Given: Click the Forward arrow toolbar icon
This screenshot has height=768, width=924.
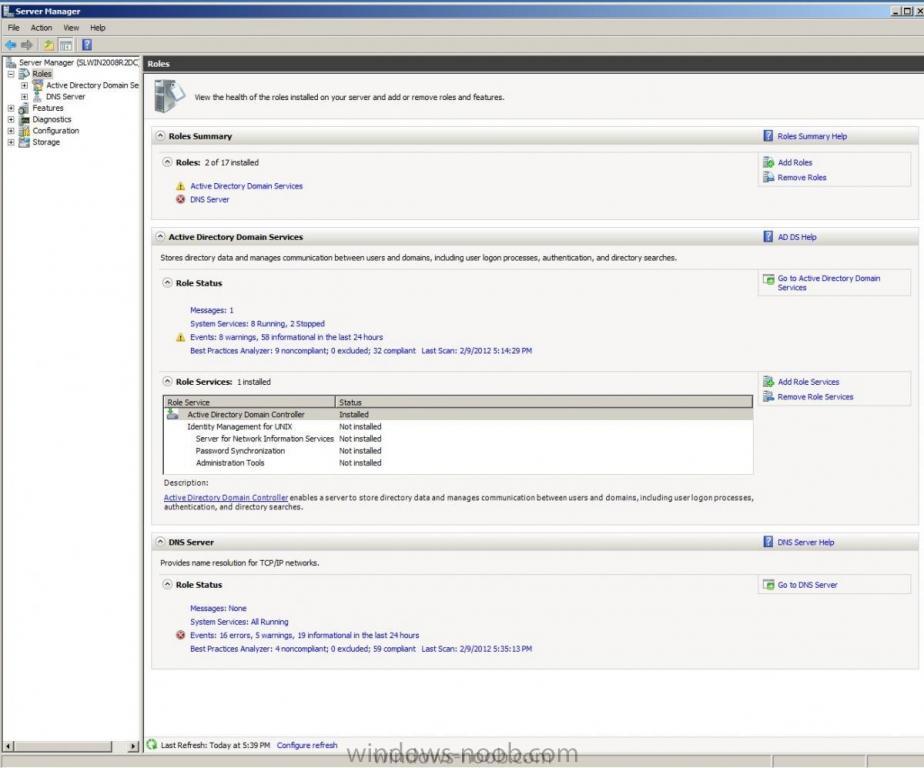Looking at the screenshot, I should 27,45.
